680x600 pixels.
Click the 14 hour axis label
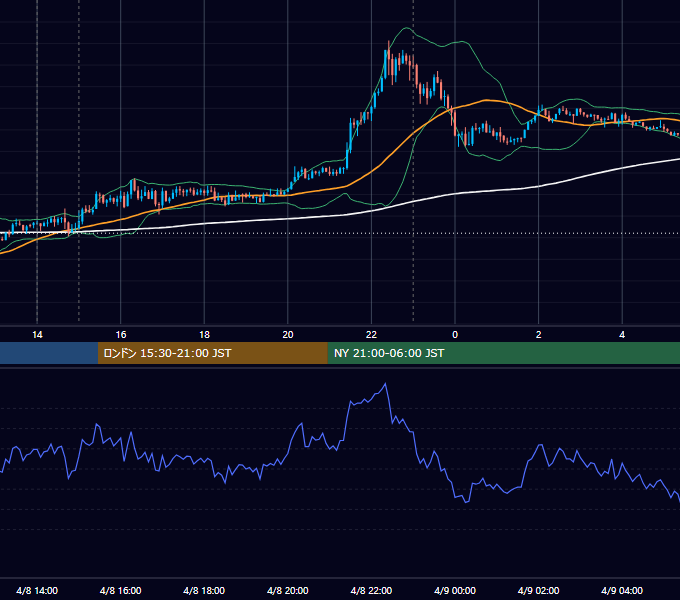point(37,335)
